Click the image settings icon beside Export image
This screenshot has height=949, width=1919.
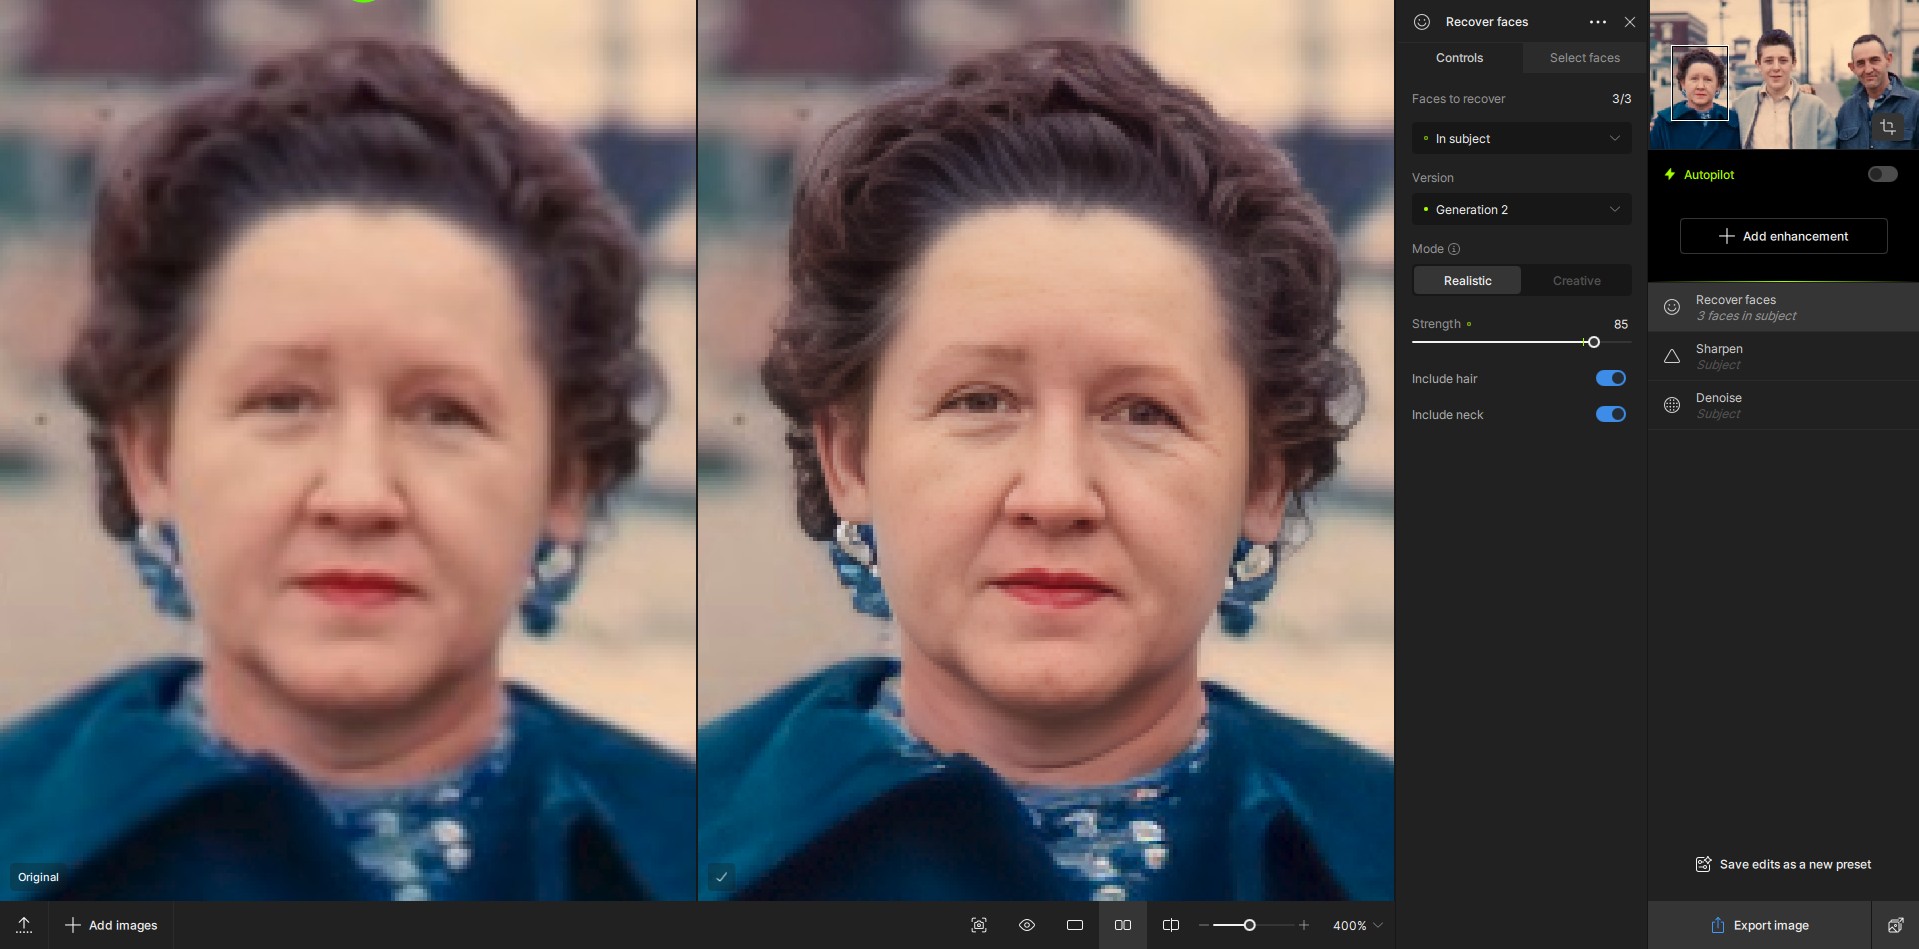(x=1895, y=925)
